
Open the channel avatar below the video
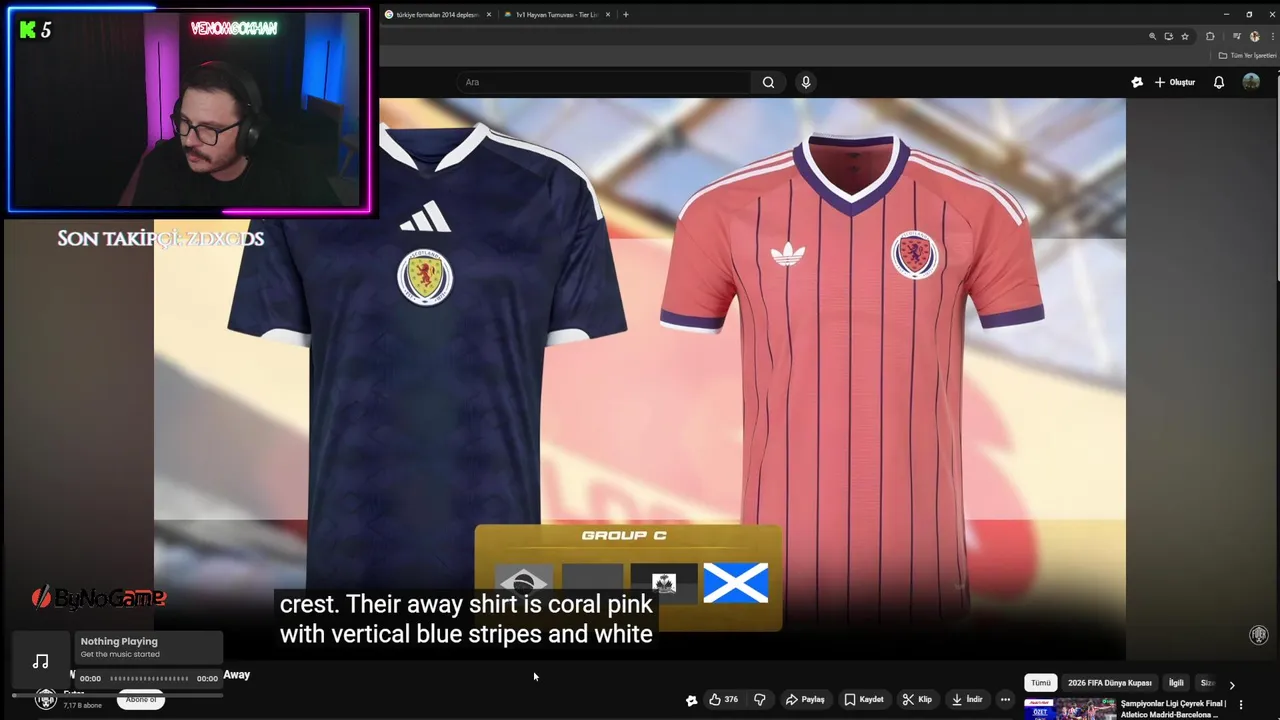point(45,699)
